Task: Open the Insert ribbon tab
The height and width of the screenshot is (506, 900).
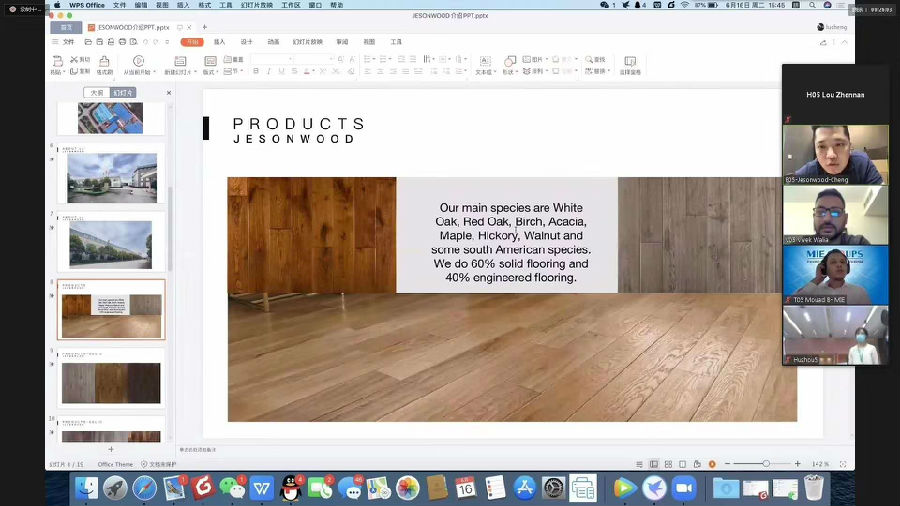Action: point(219,42)
